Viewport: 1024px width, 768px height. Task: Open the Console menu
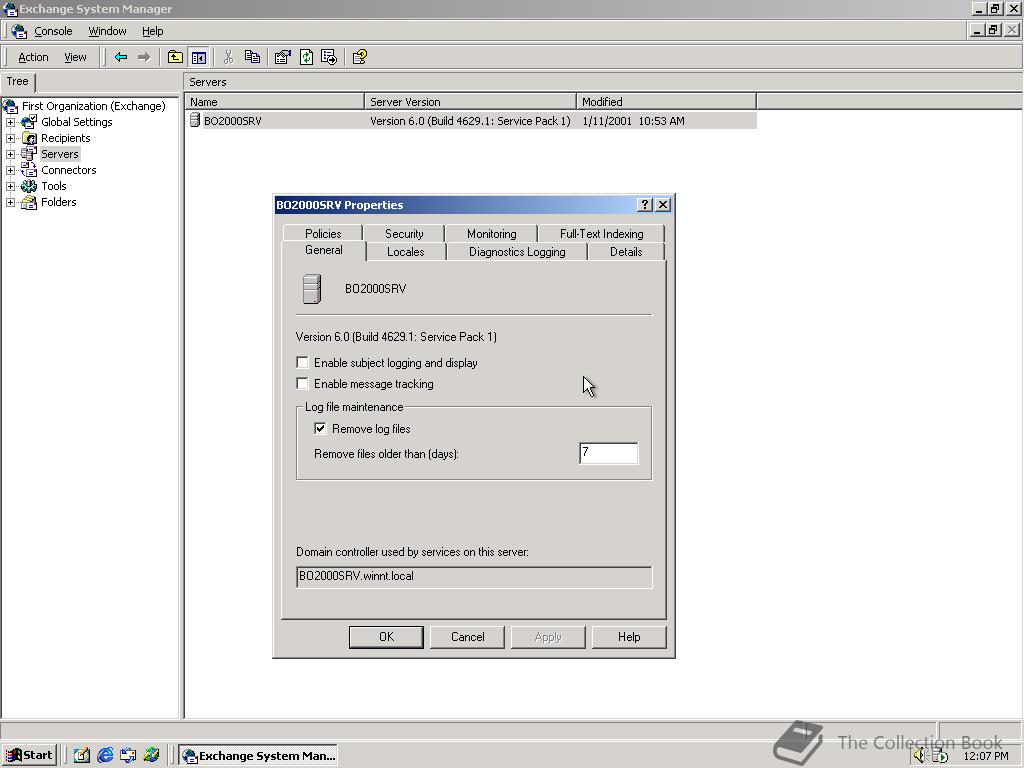point(53,31)
